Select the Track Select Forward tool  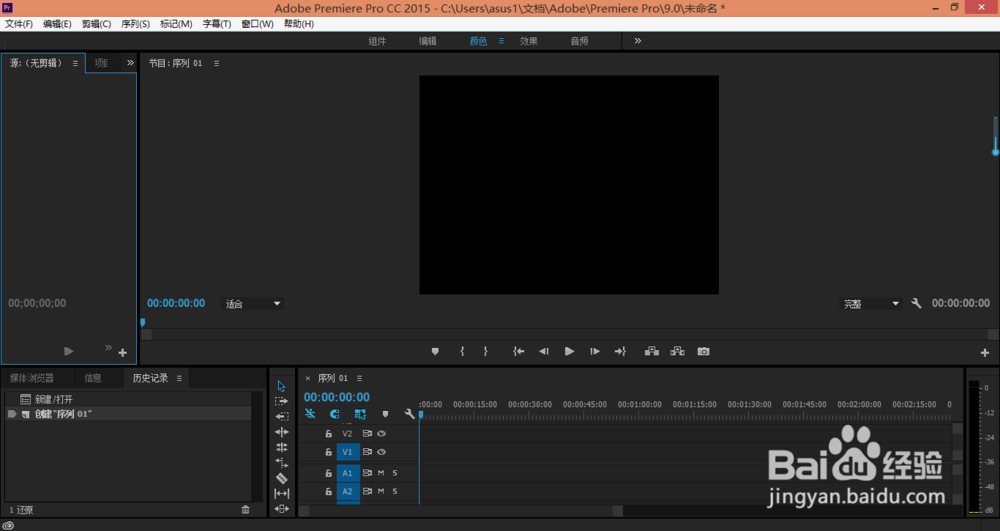click(x=281, y=402)
